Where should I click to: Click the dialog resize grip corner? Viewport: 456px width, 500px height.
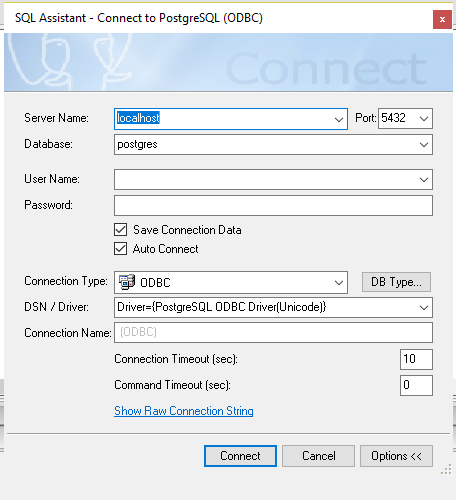446,469
